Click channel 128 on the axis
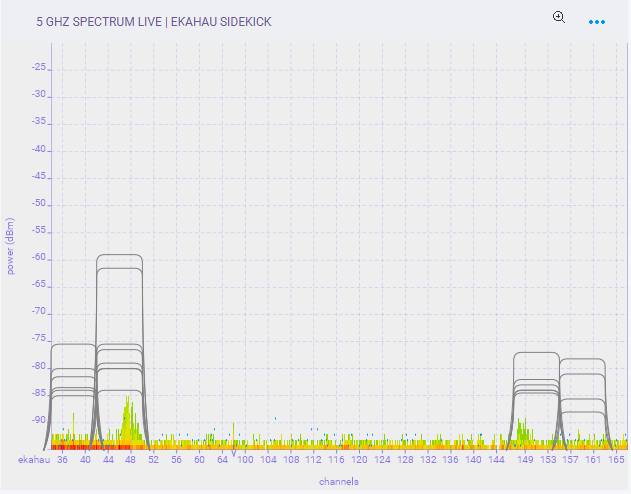The width and height of the screenshot is (631, 494). pyautogui.click(x=405, y=459)
